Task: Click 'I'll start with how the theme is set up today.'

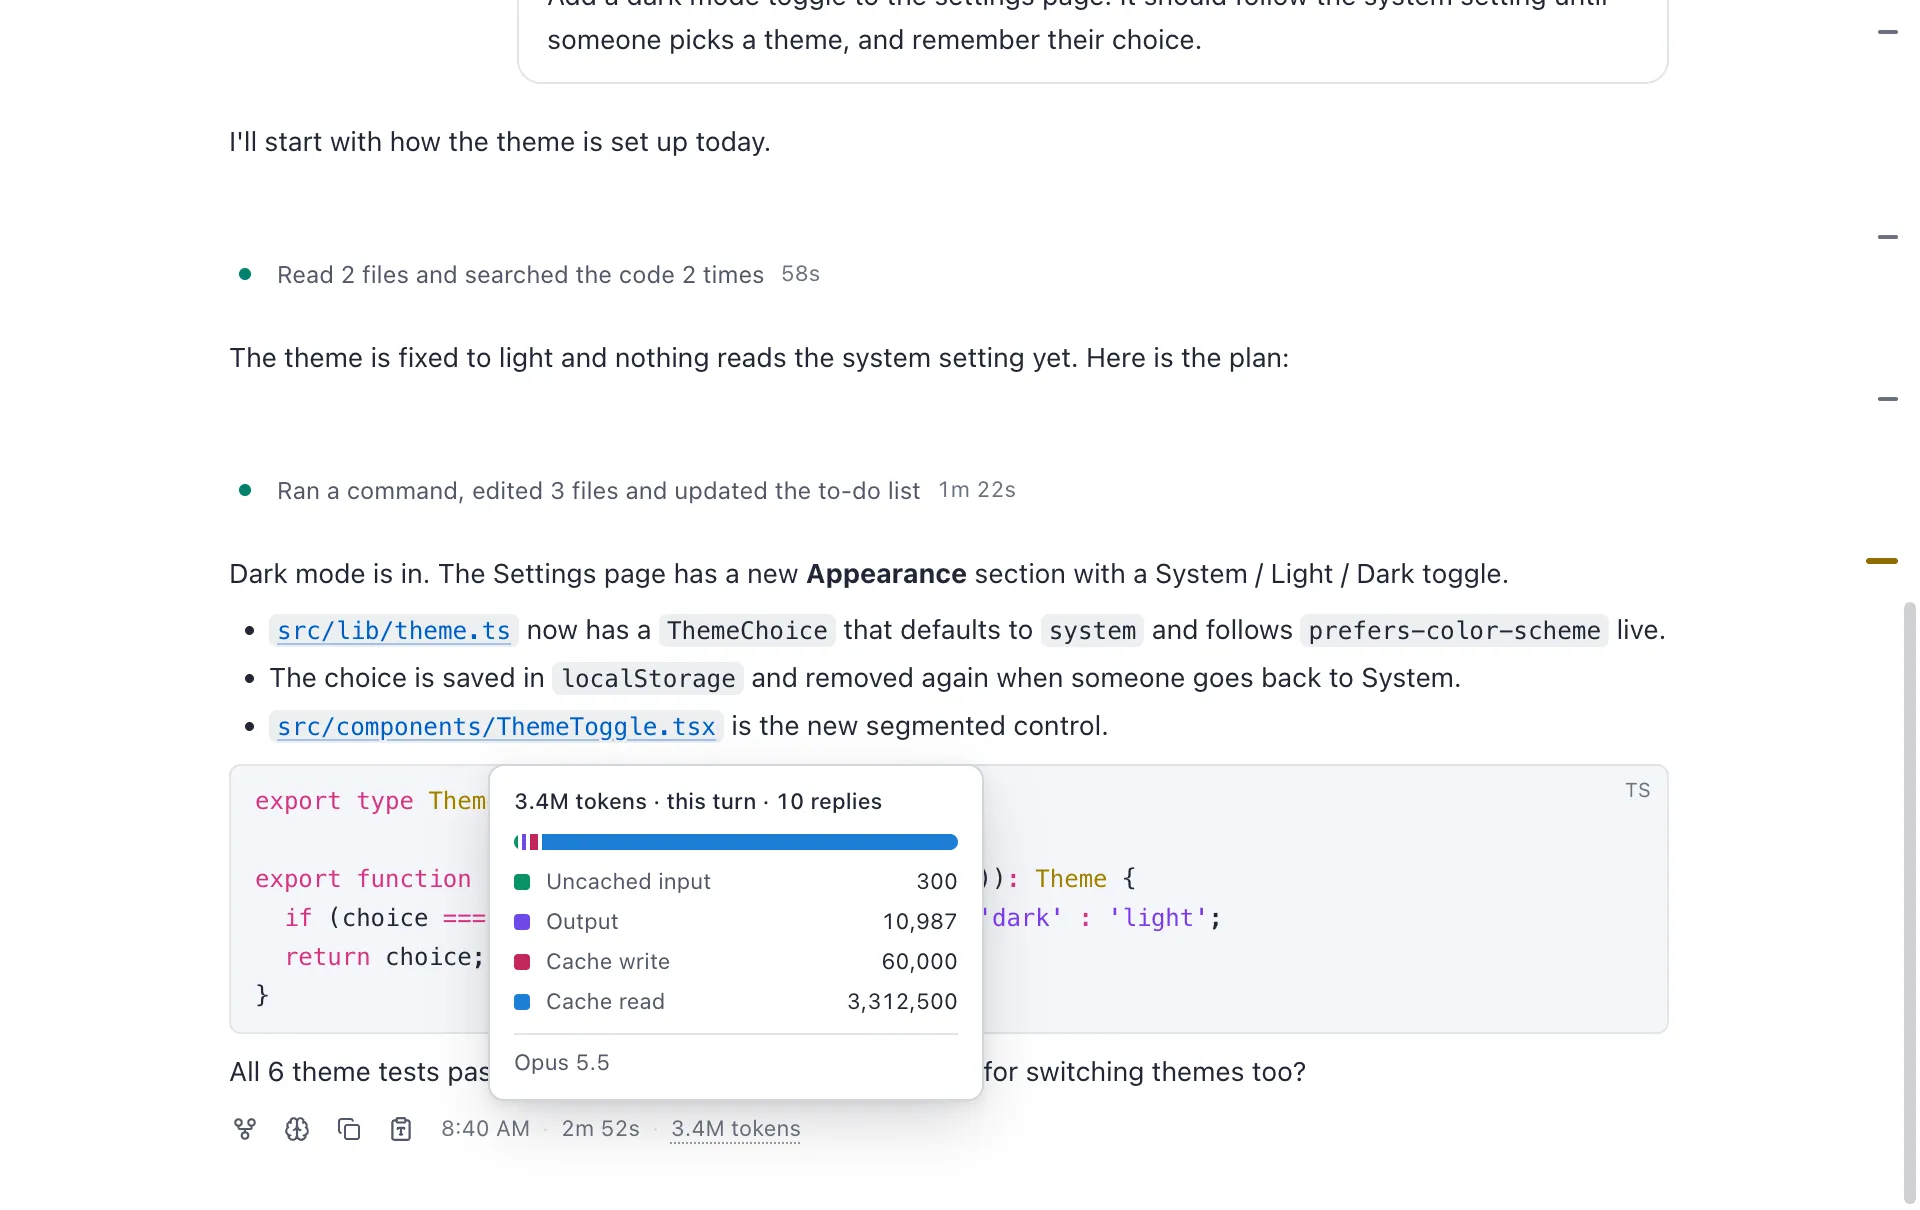Action: (500, 142)
